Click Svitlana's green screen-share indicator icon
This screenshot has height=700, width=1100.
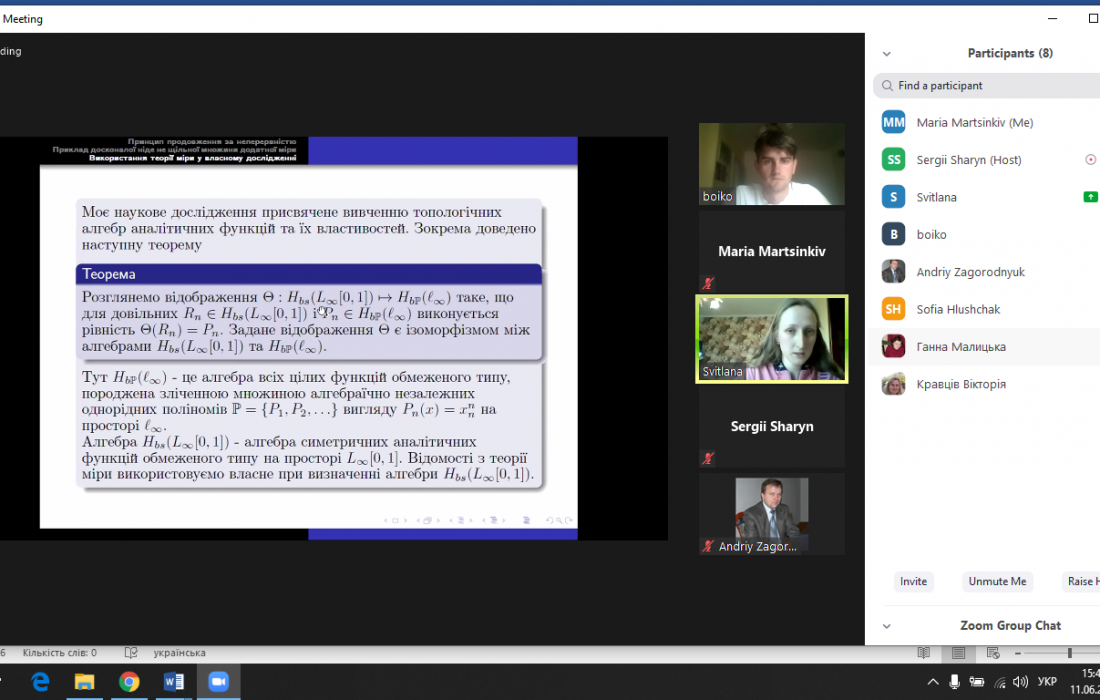click(x=1090, y=197)
